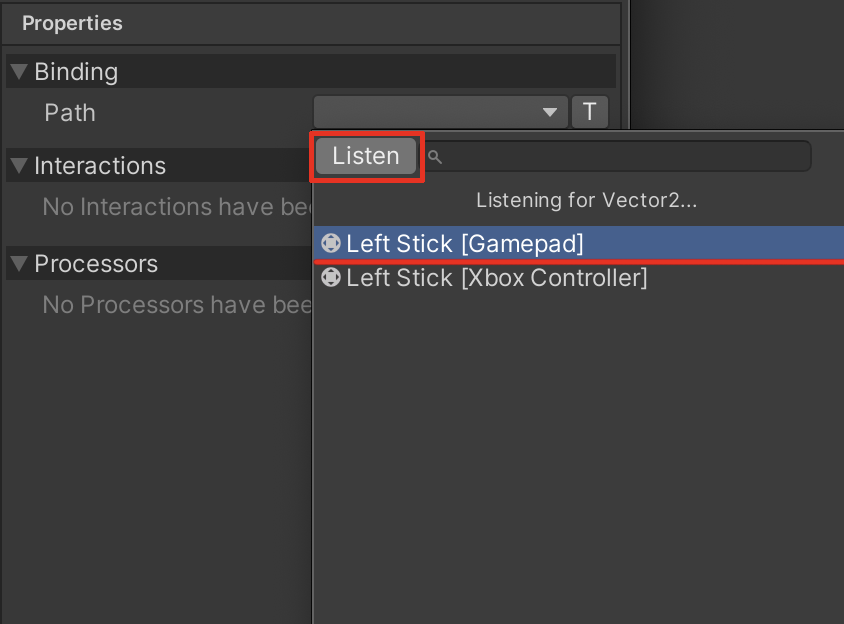The width and height of the screenshot is (844, 624).
Task: Click the Properties panel header
Action: (72, 23)
